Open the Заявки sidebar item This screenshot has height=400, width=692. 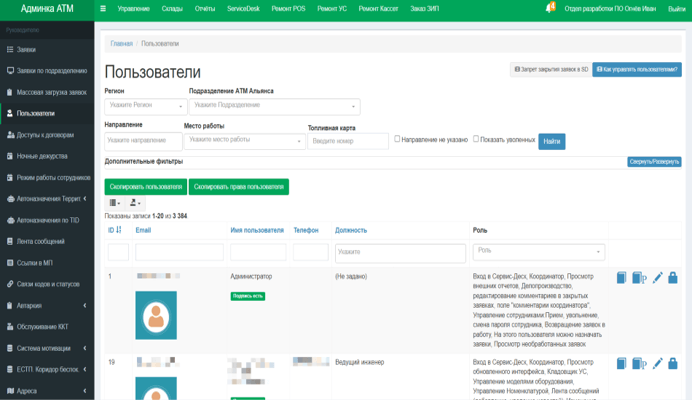pos(47,49)
